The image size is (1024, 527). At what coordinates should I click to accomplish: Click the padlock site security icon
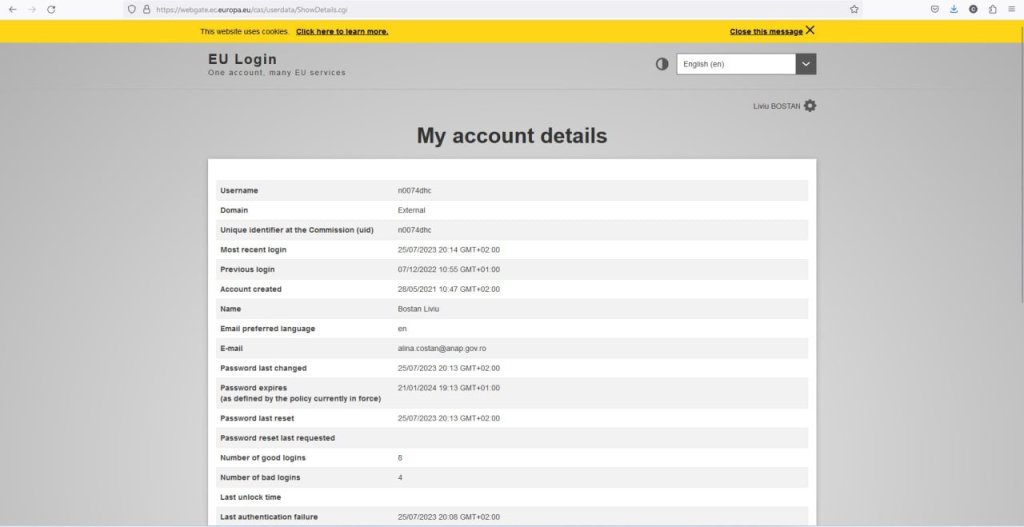[x=146, y=9]
